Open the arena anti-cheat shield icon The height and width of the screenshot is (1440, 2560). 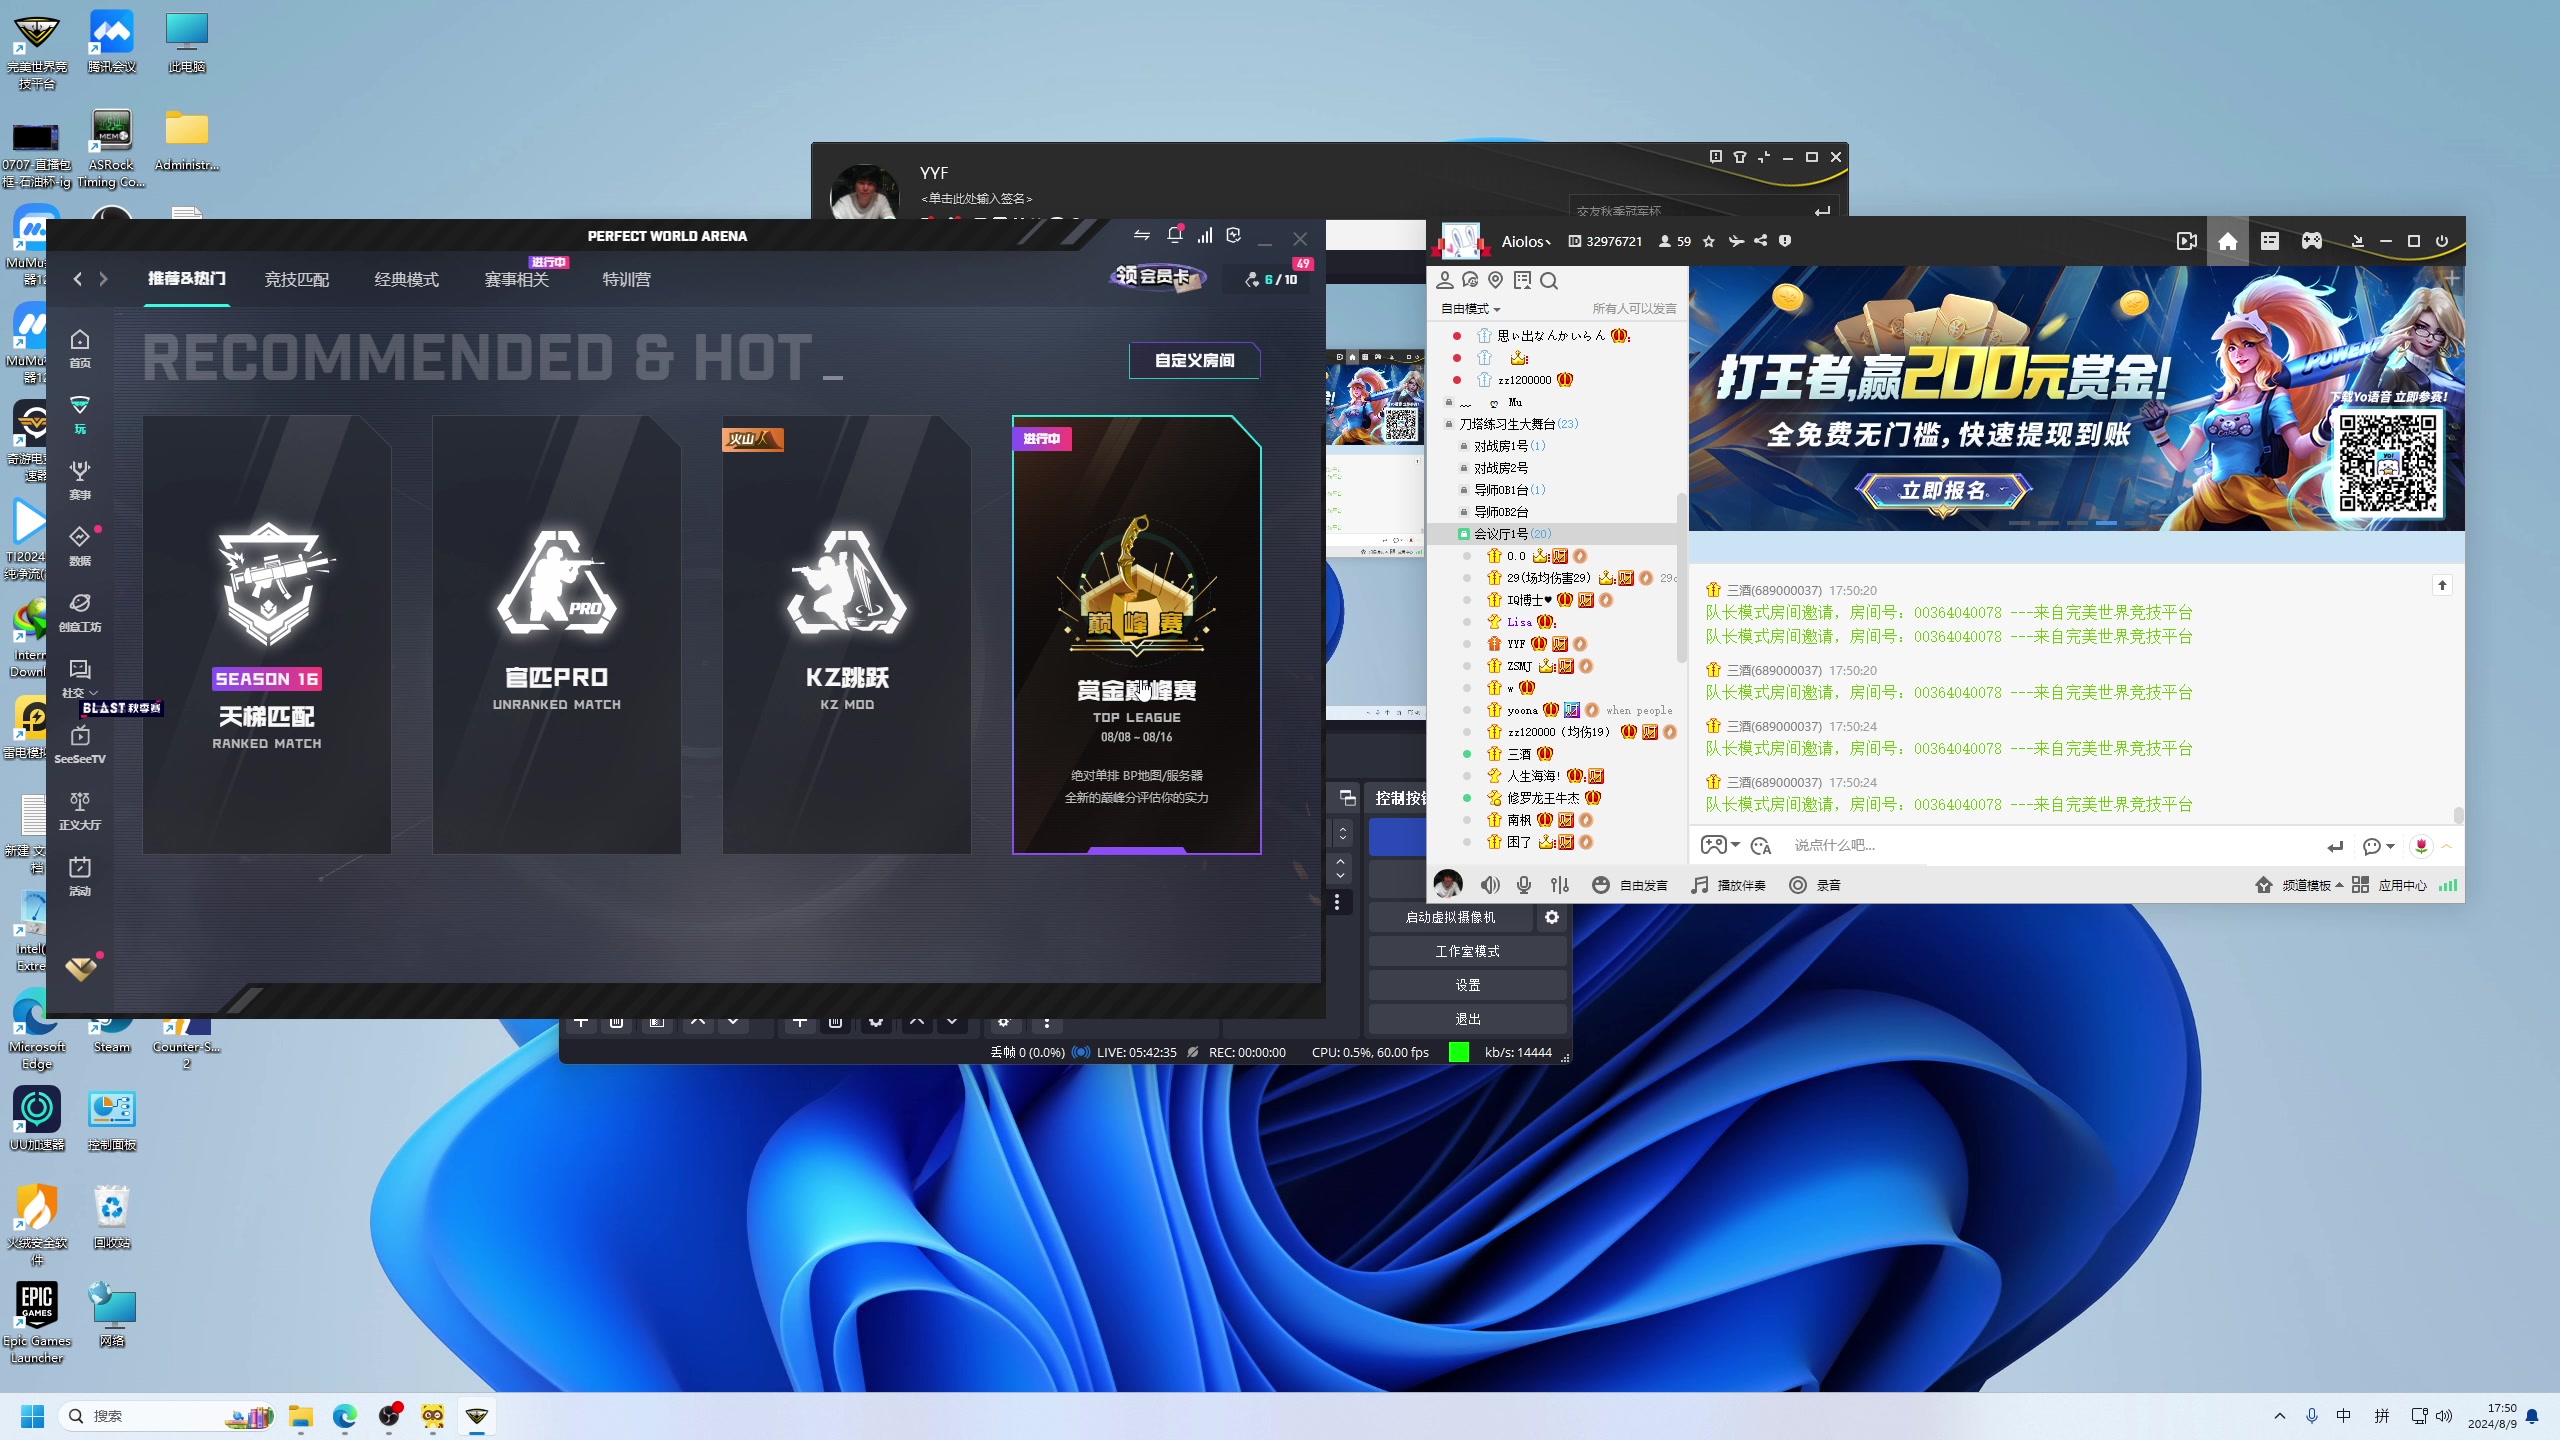tap(1234, 235)
